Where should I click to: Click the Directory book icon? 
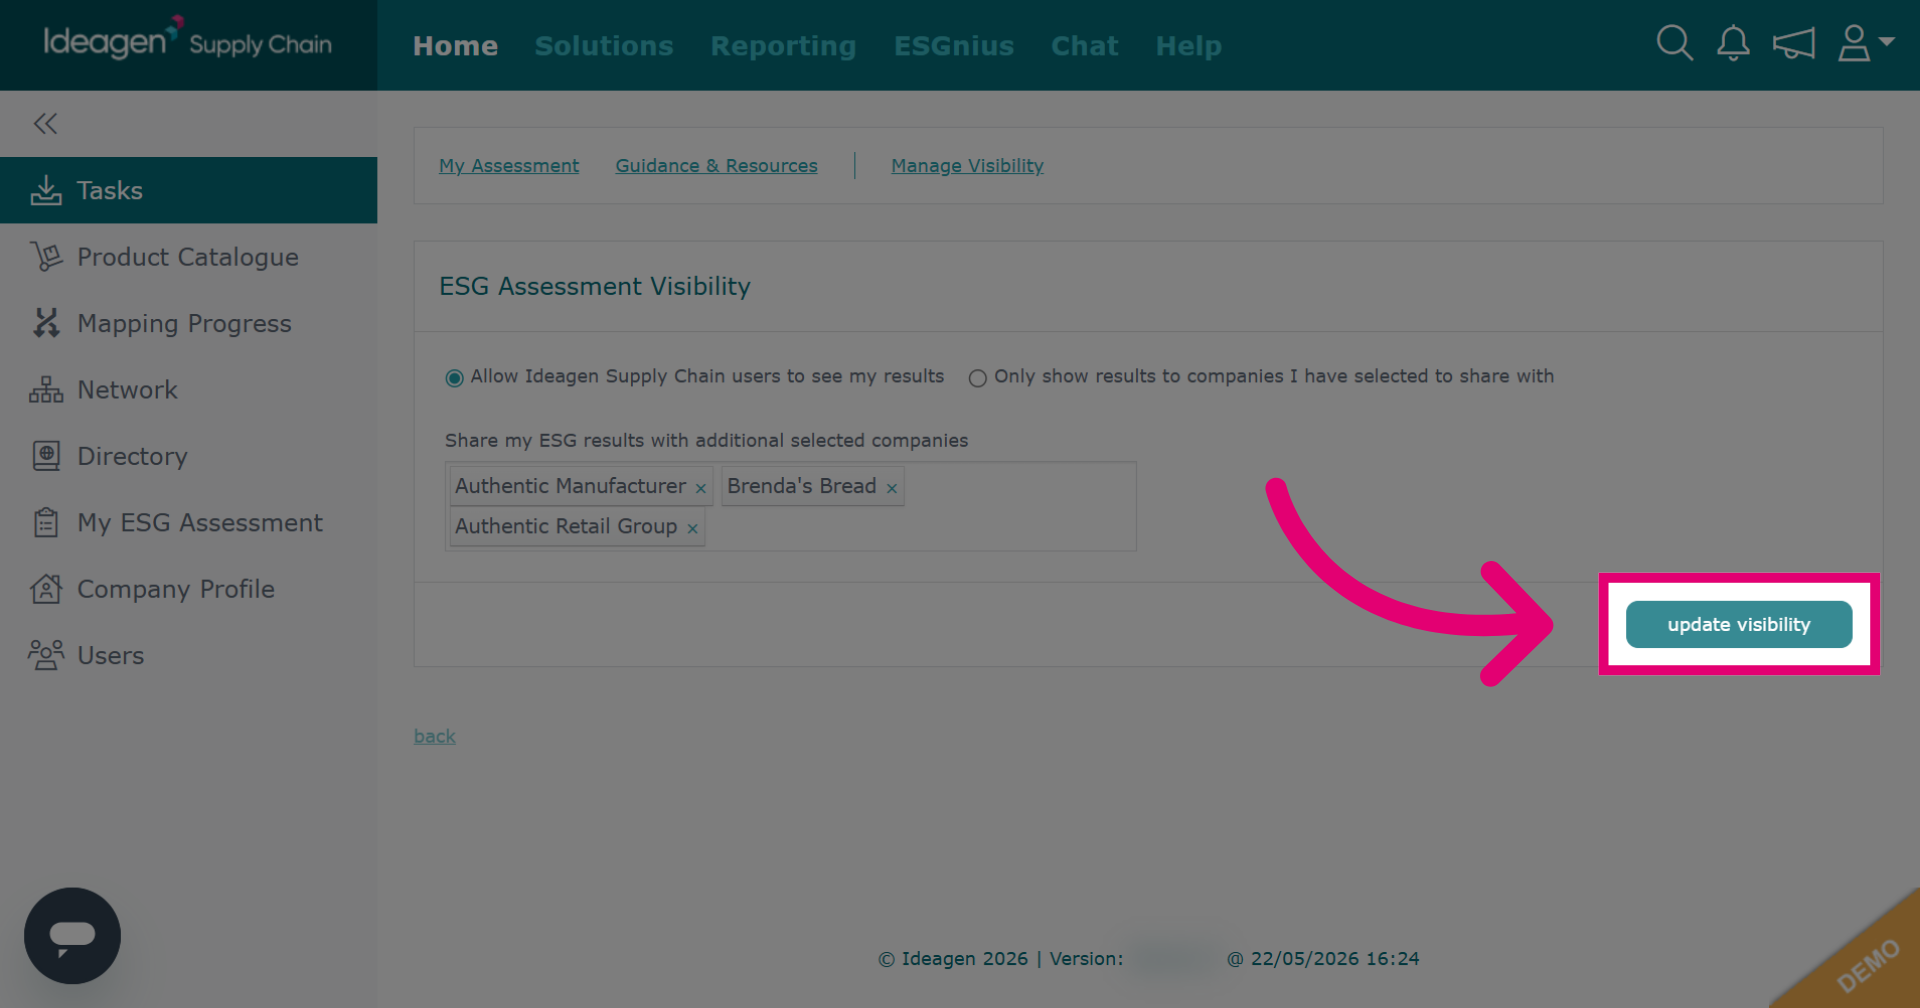pyautogui.click(x=46, y=456)
